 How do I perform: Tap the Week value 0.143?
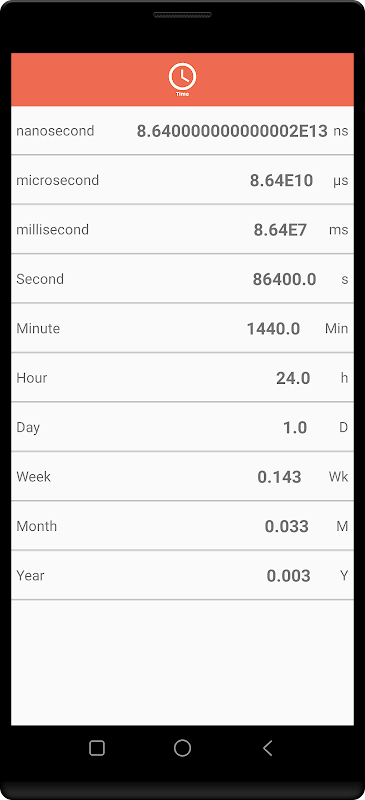point(279,477)
